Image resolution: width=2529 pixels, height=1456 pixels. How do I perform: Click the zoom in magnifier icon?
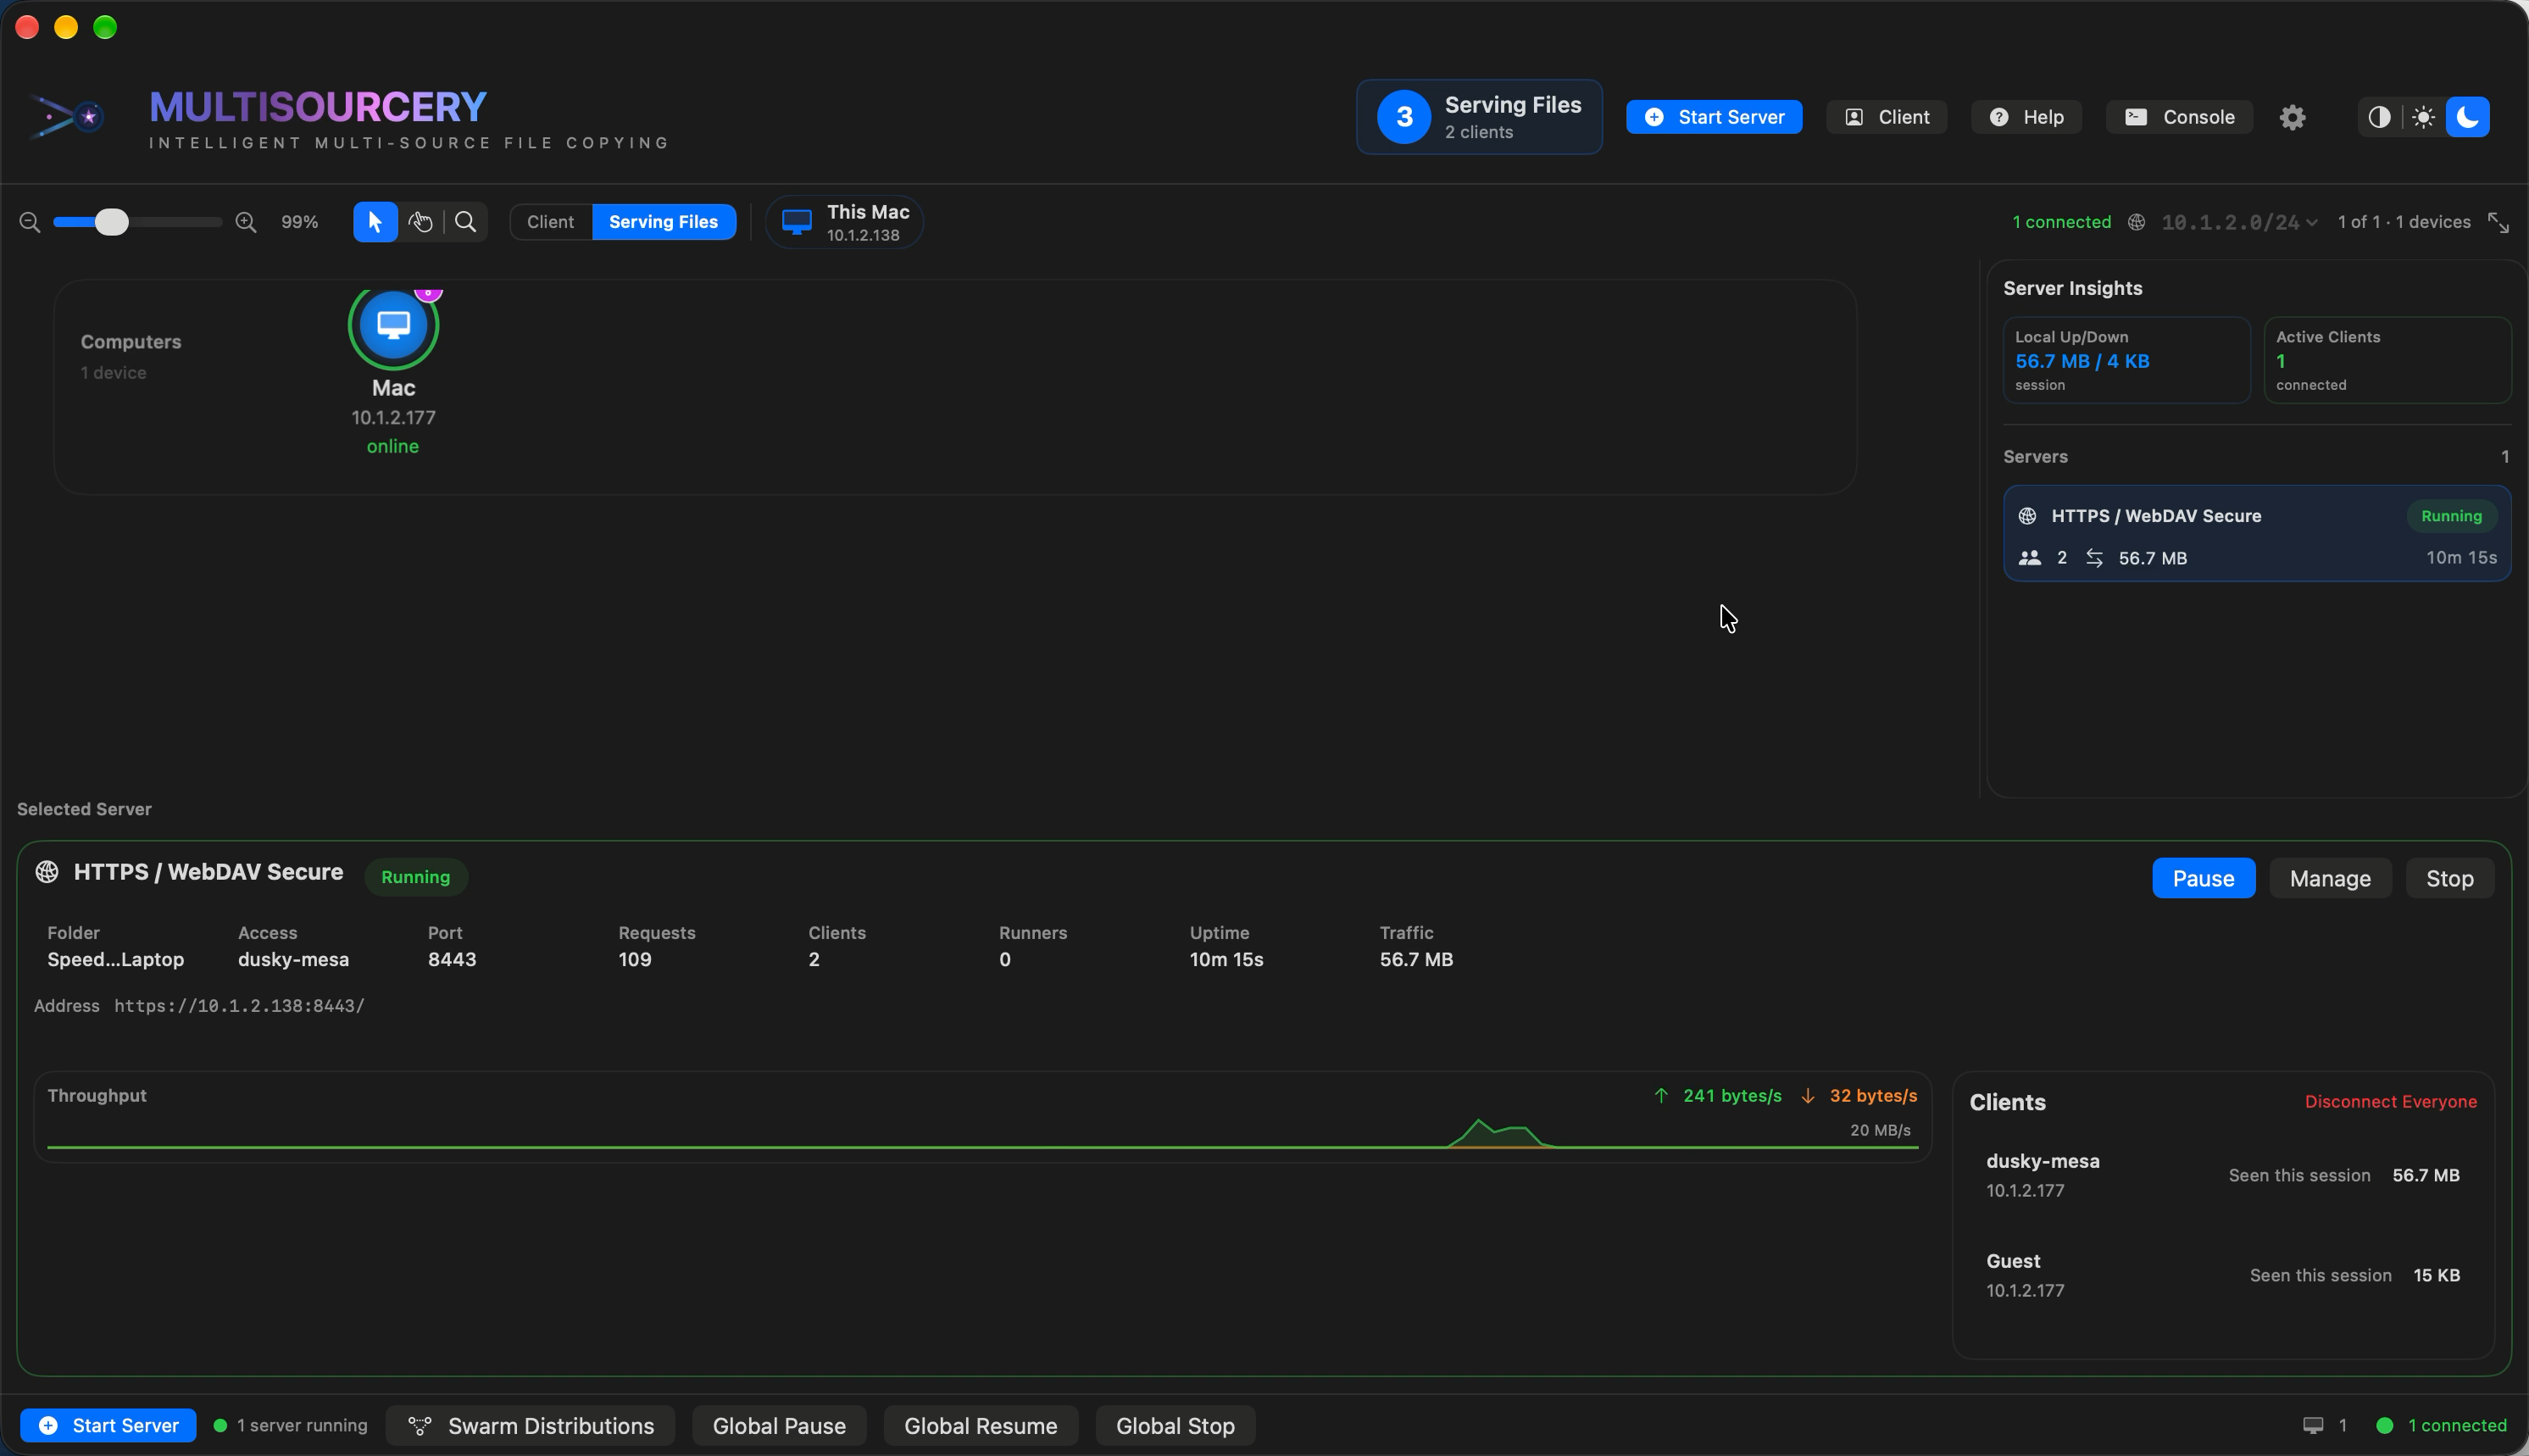coord(246,222)
